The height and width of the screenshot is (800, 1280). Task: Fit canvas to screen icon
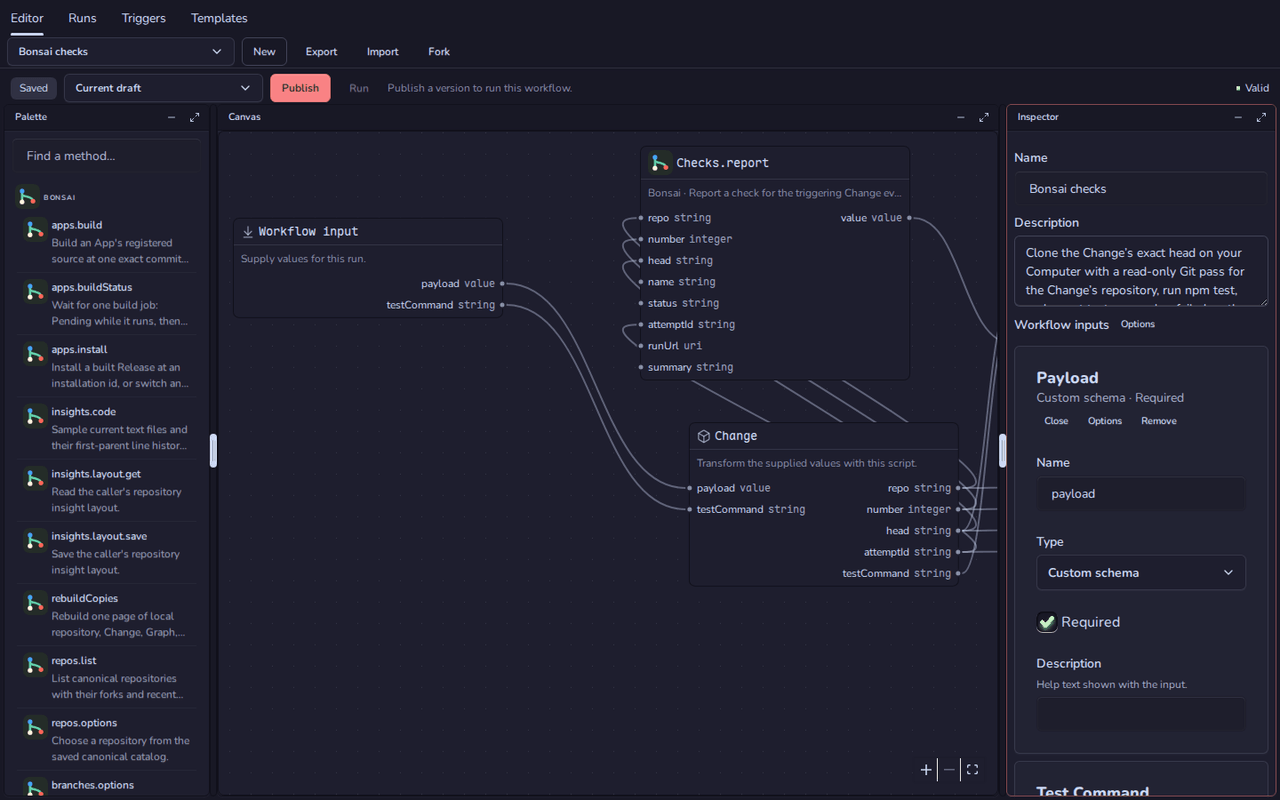972,769
